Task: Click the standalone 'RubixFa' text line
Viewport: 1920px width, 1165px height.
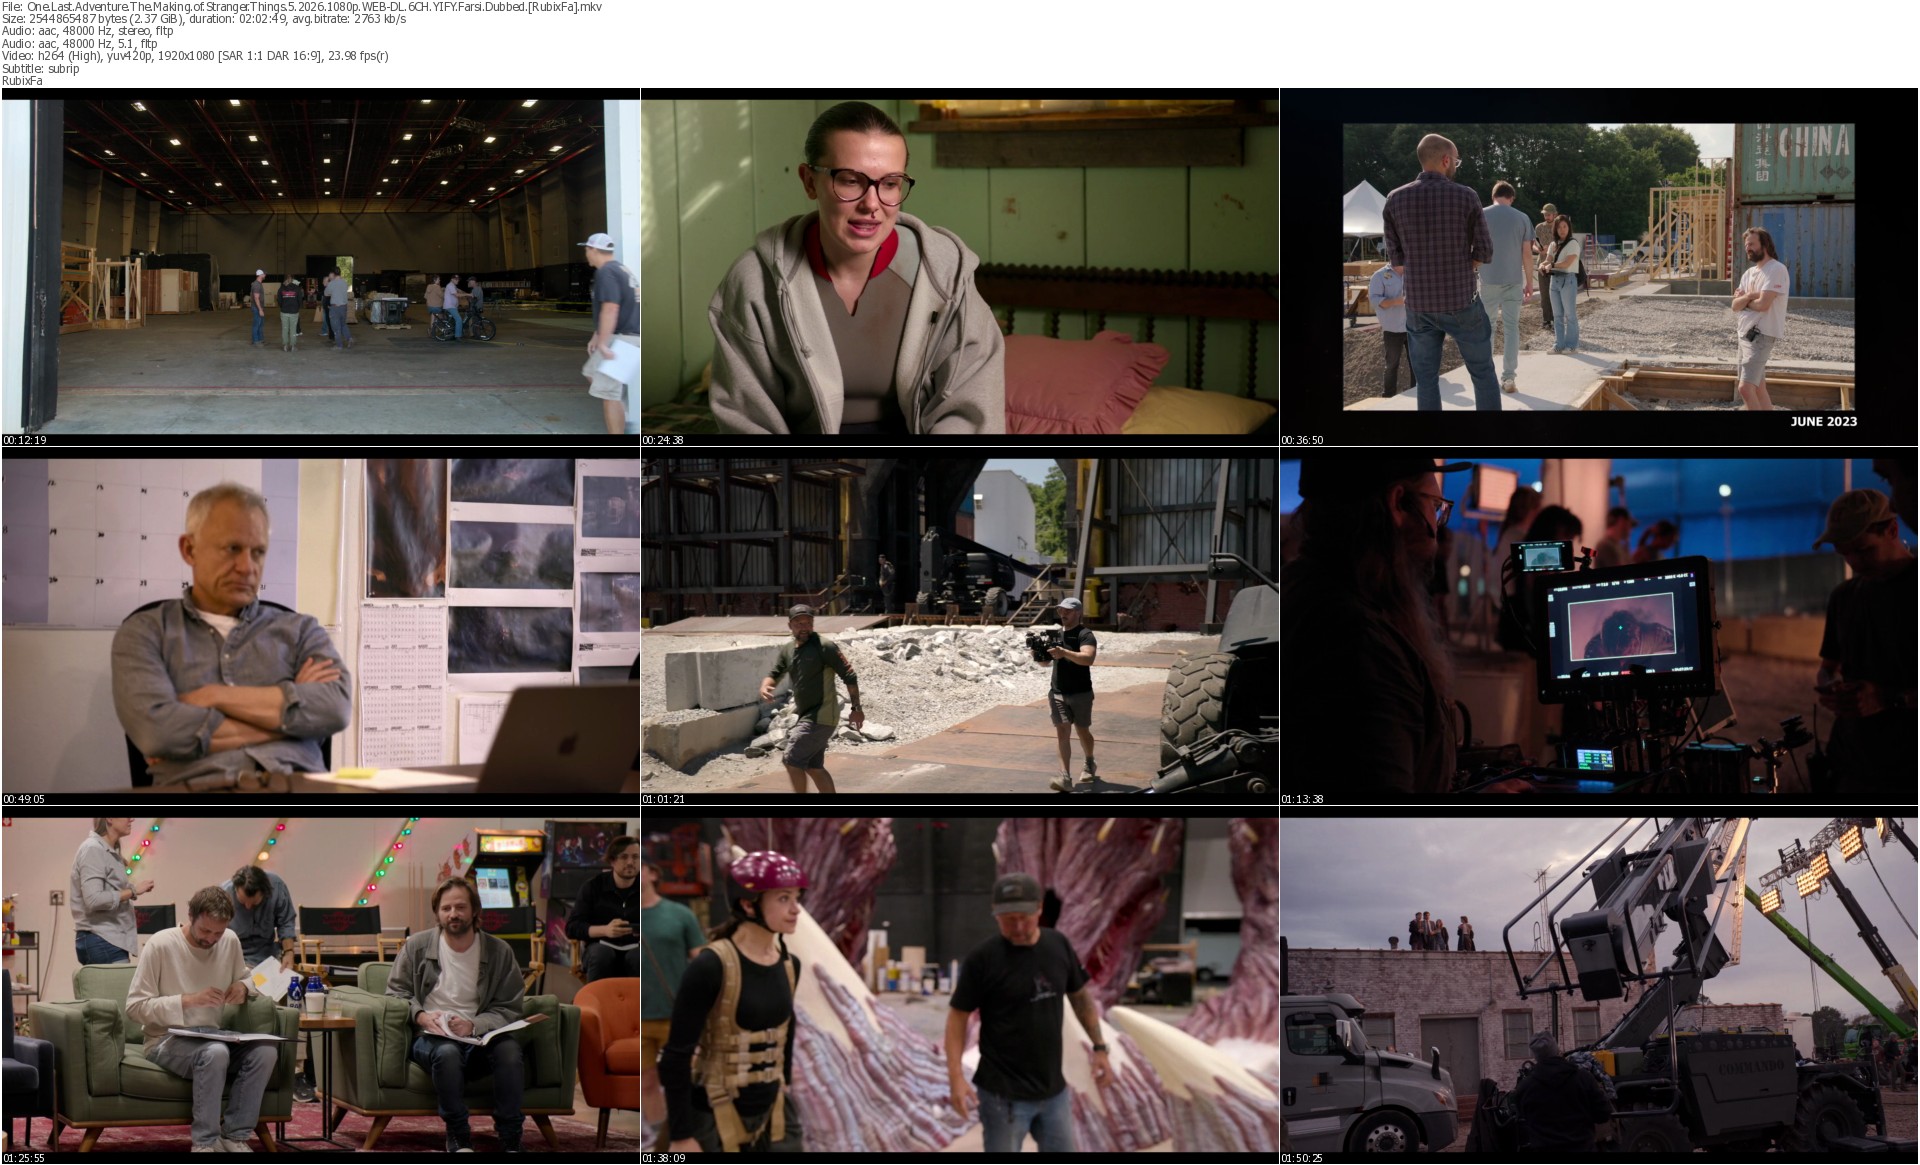Action: coord(22,81)
